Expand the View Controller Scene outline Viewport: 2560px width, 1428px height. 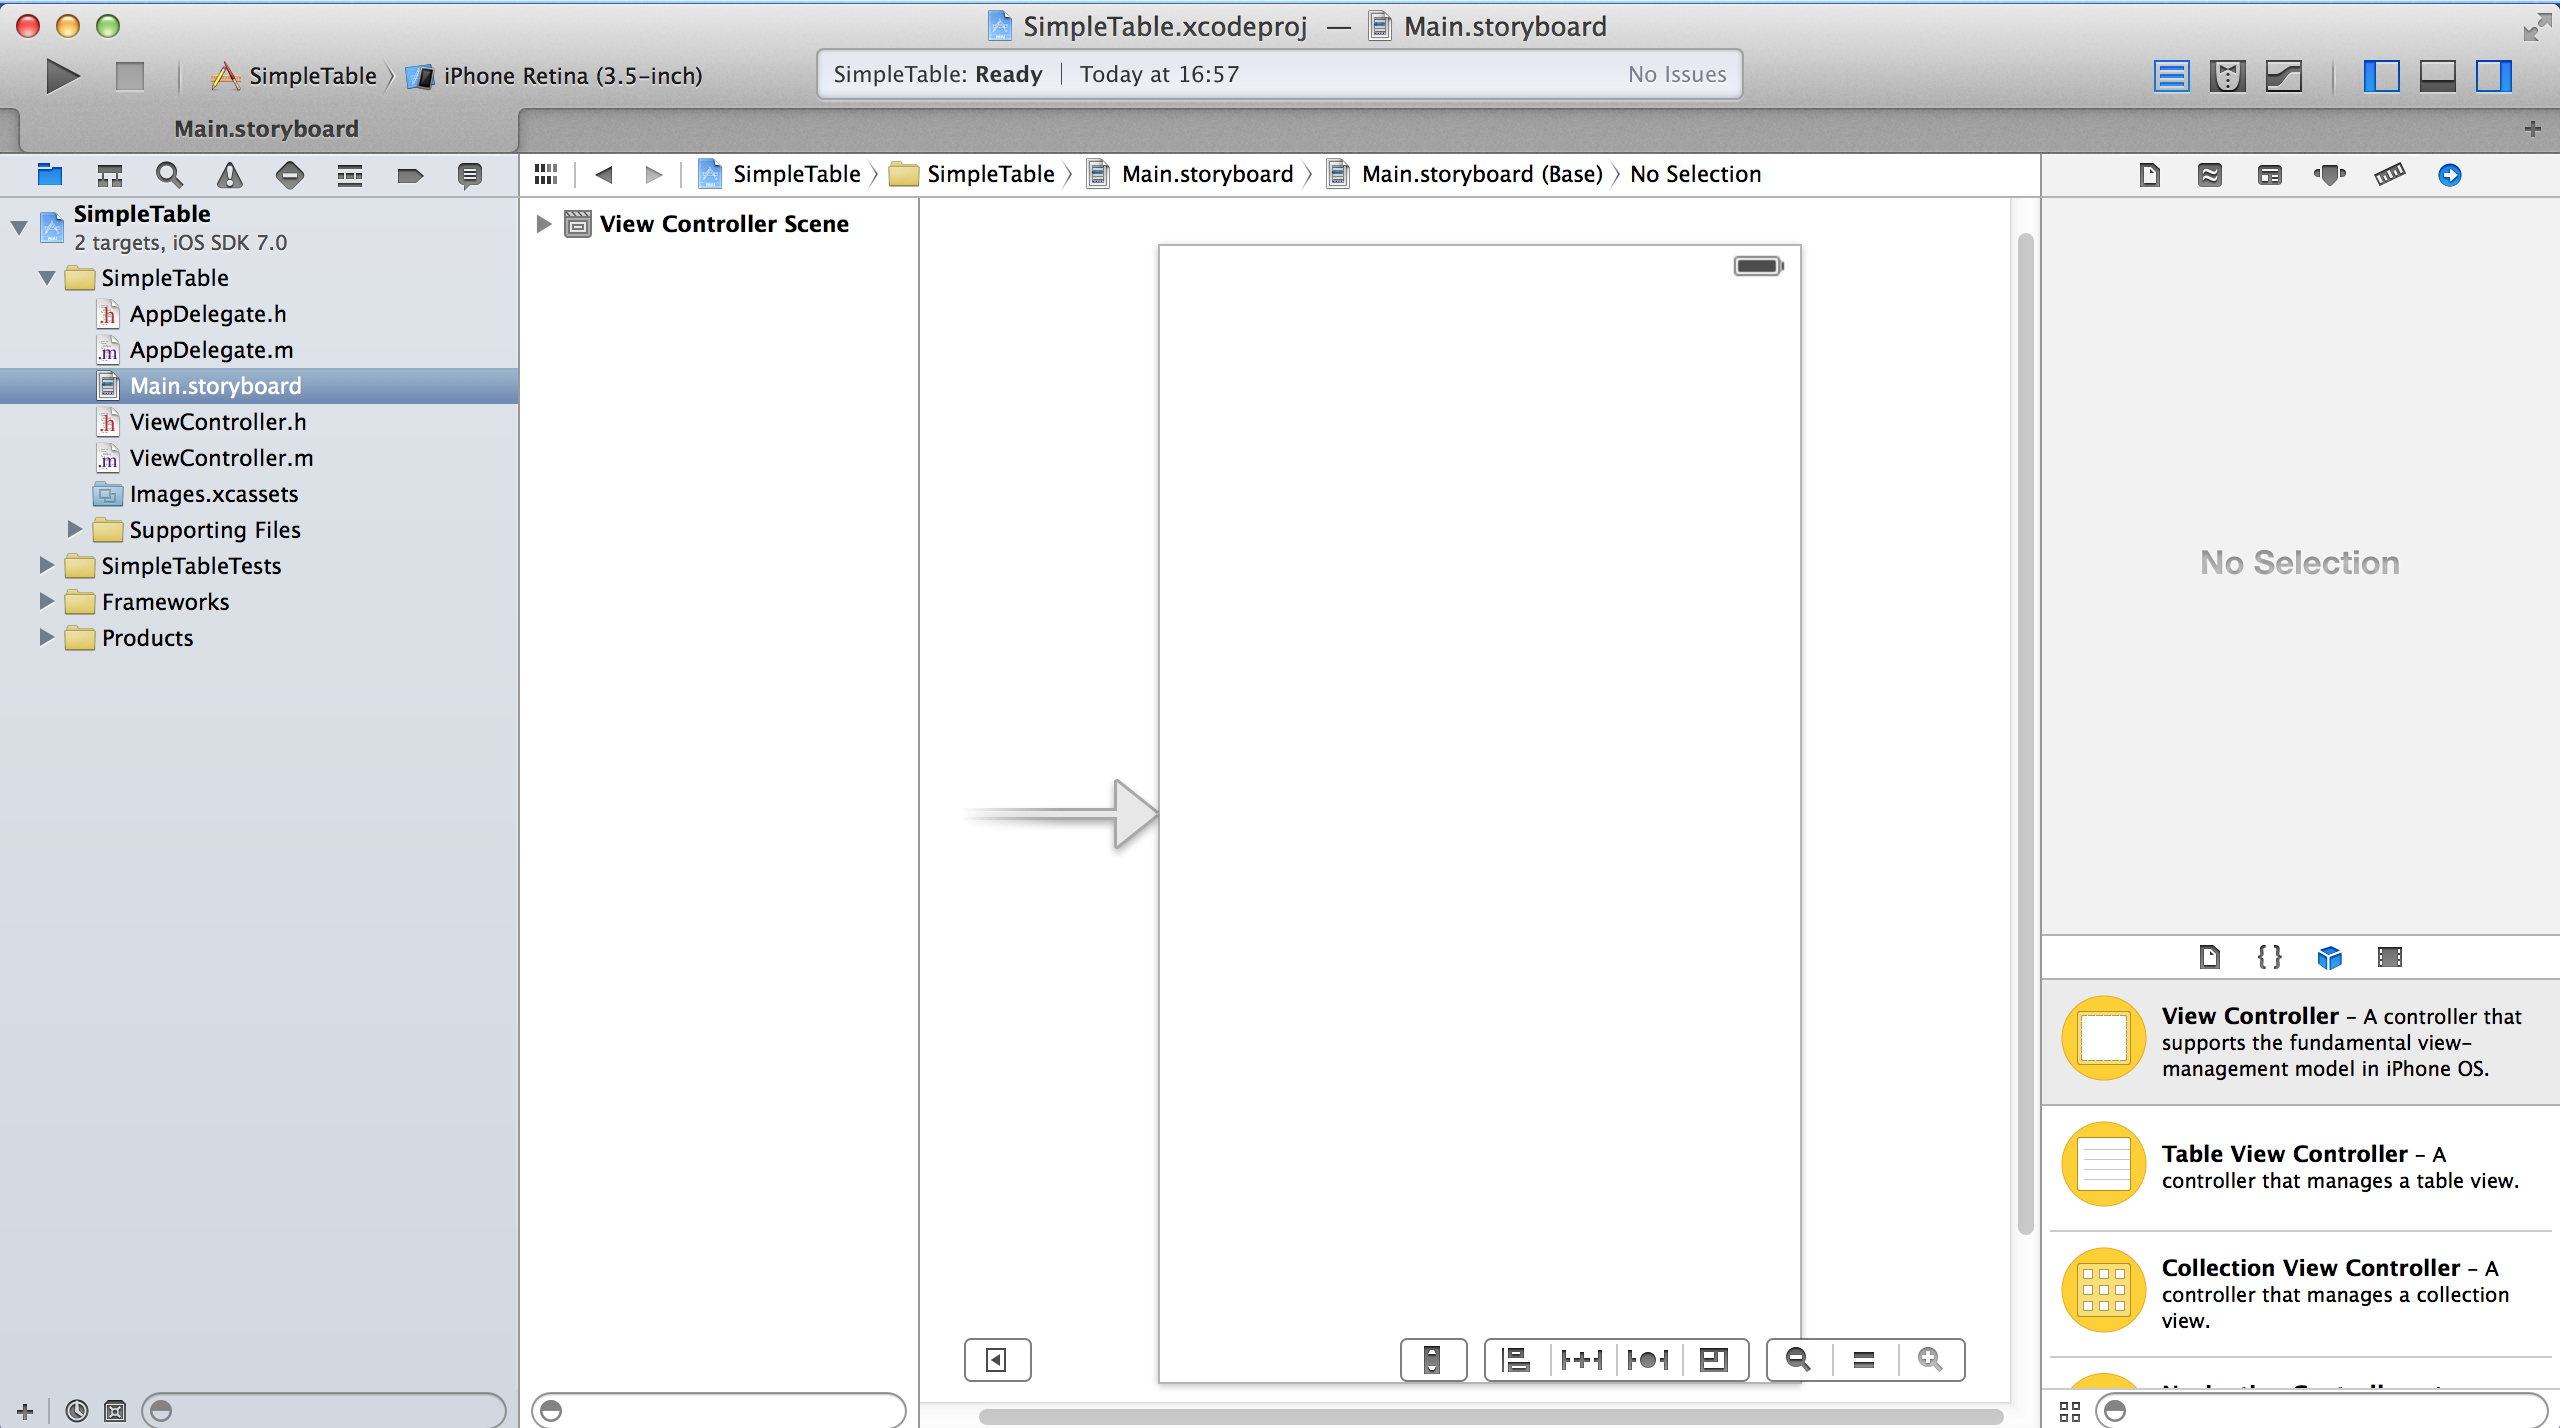click(544, 224)
